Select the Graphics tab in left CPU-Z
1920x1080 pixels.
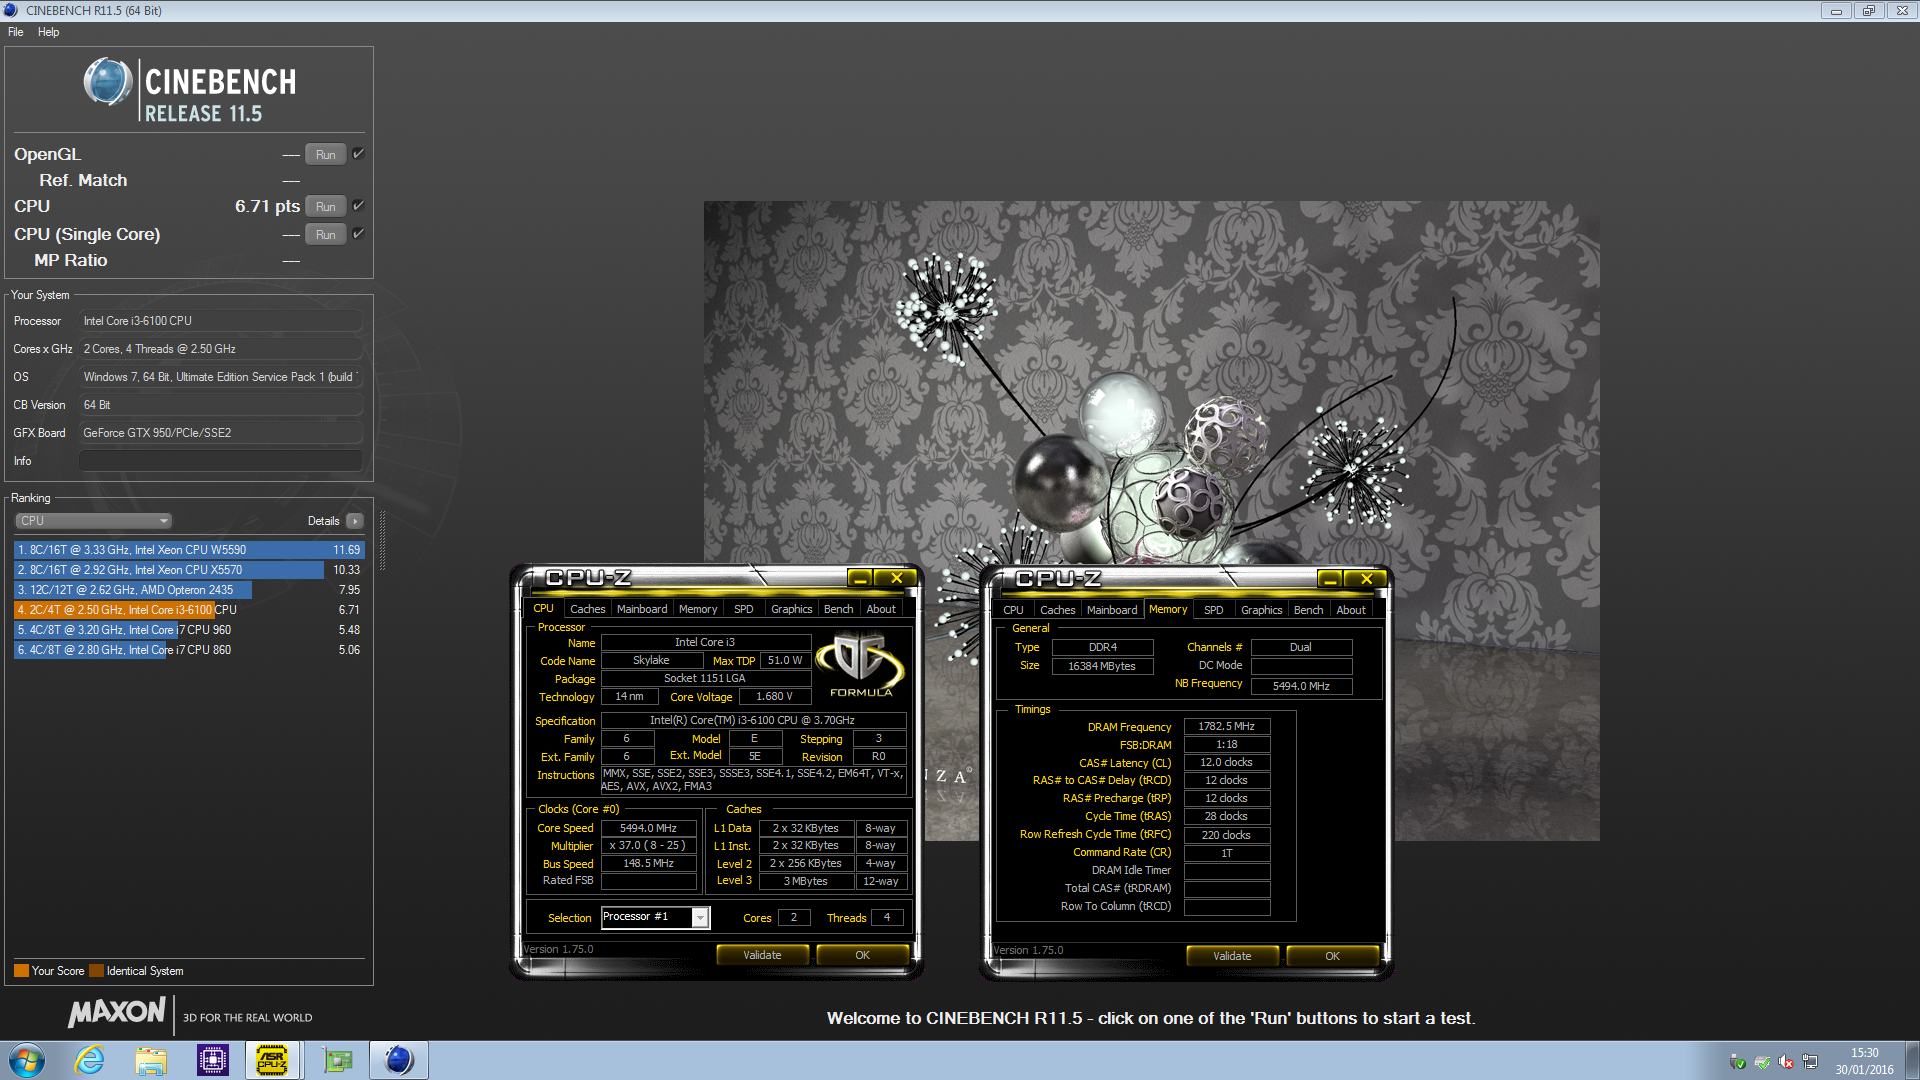[x=791, y=609]
